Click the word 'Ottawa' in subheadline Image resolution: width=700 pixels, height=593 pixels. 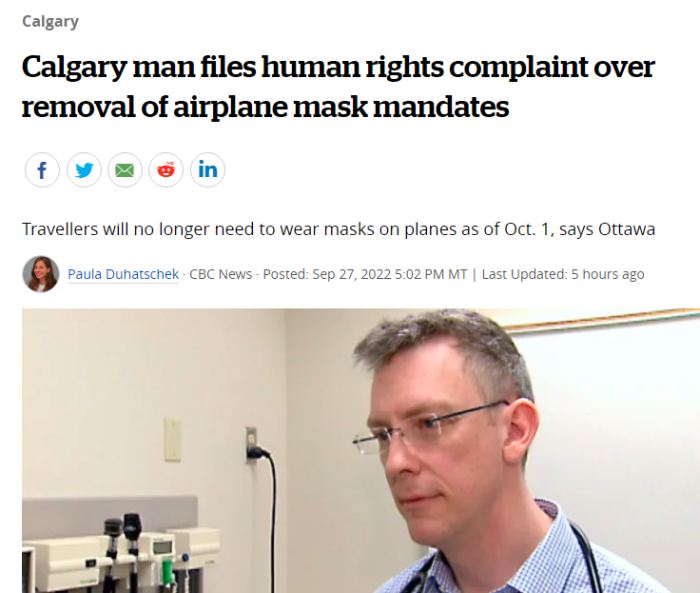(626, 229)
